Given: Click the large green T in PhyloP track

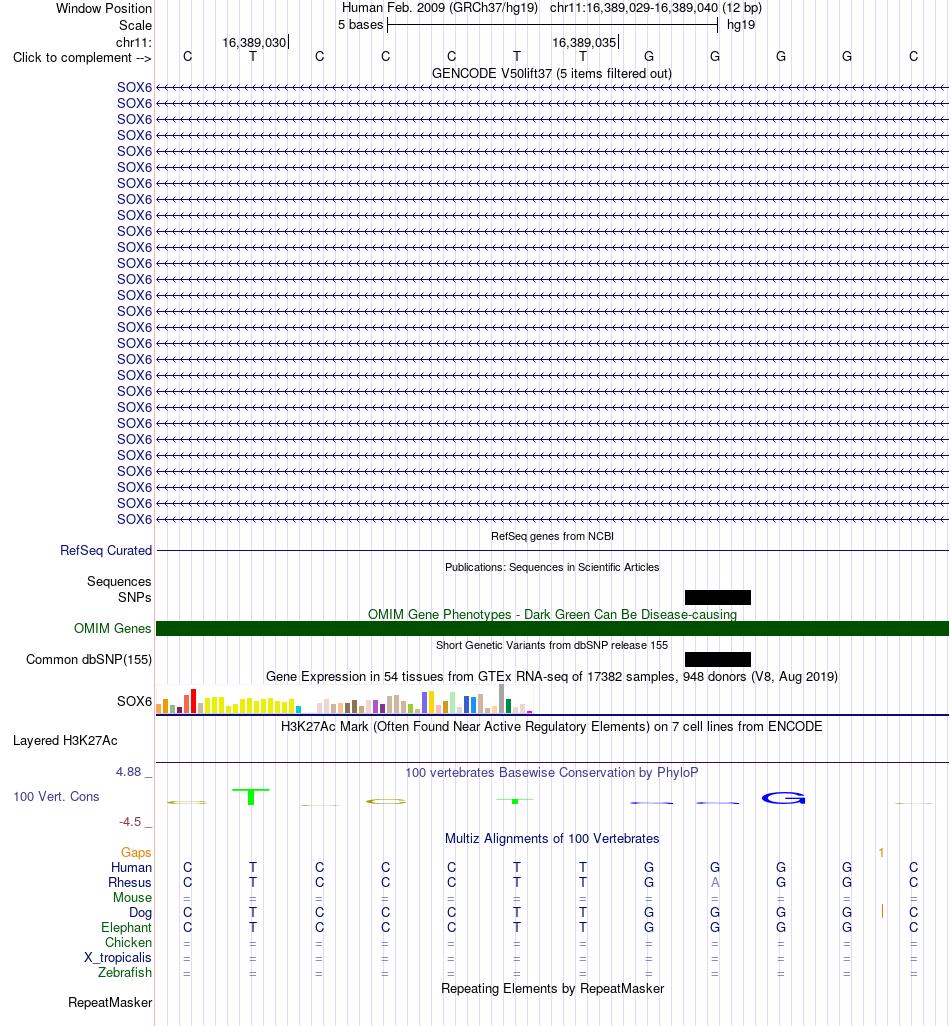Looking at the screenshot, I should click(x=251, y=796).
